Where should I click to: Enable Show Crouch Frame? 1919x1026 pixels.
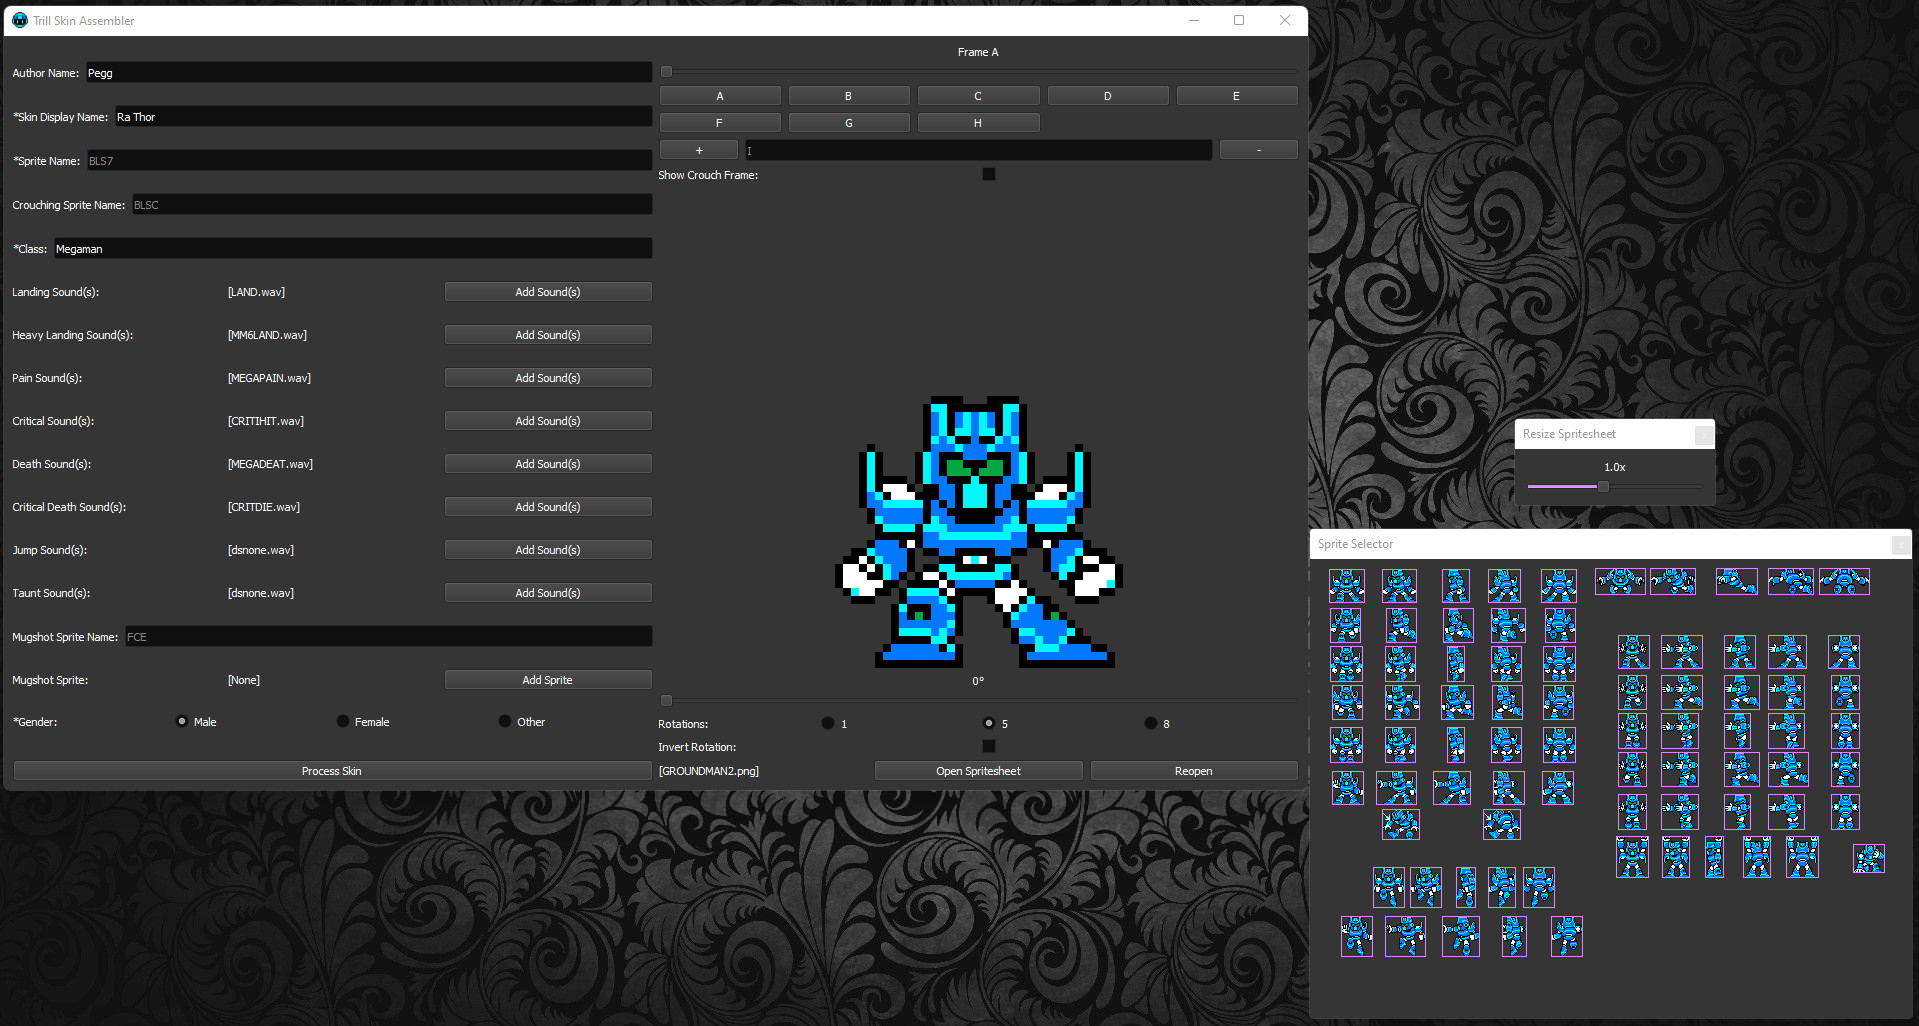point(988,173)
